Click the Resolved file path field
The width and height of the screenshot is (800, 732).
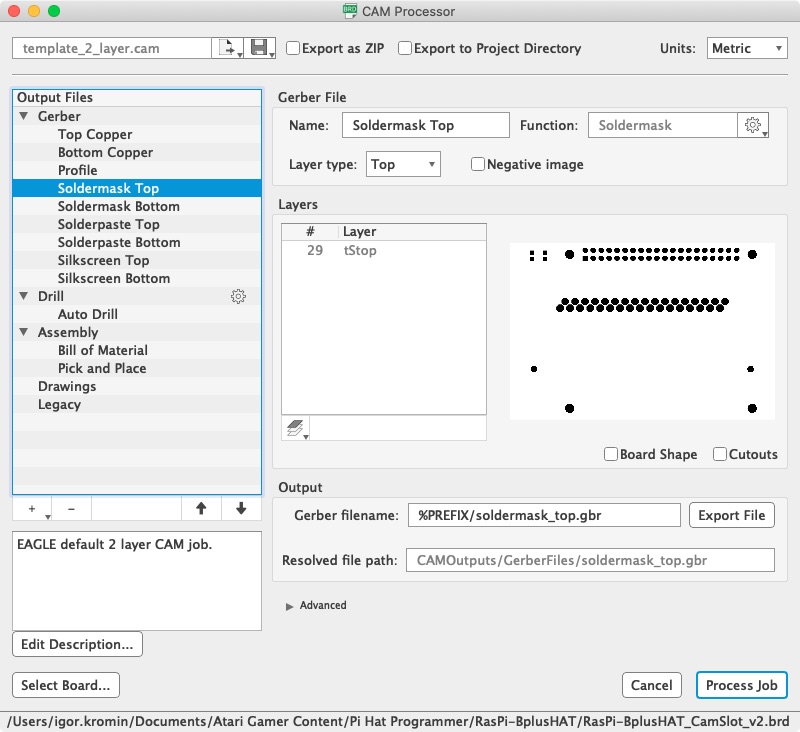pos(590,560)
